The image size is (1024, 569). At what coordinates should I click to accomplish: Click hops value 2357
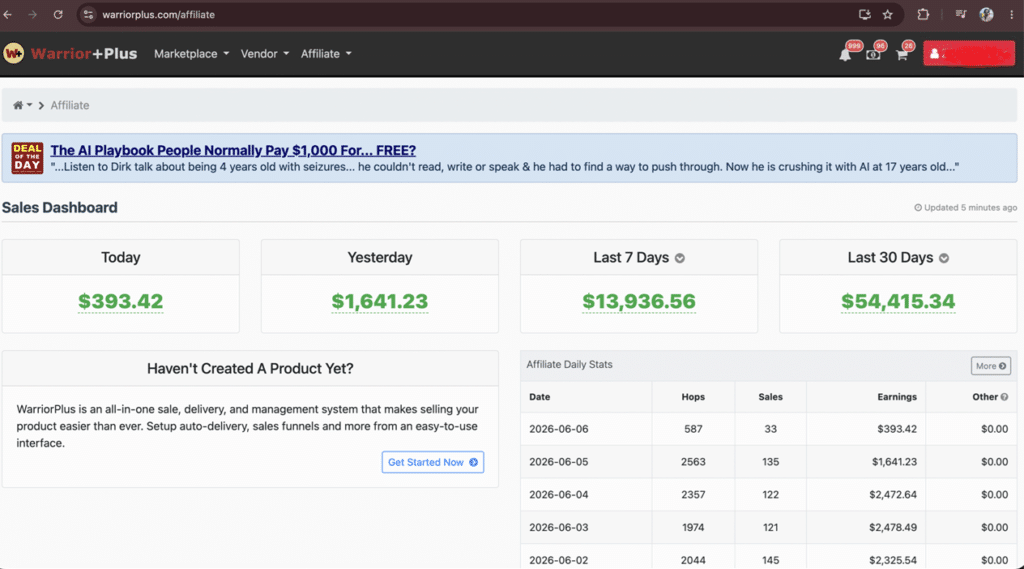click(x=693, y=495)
